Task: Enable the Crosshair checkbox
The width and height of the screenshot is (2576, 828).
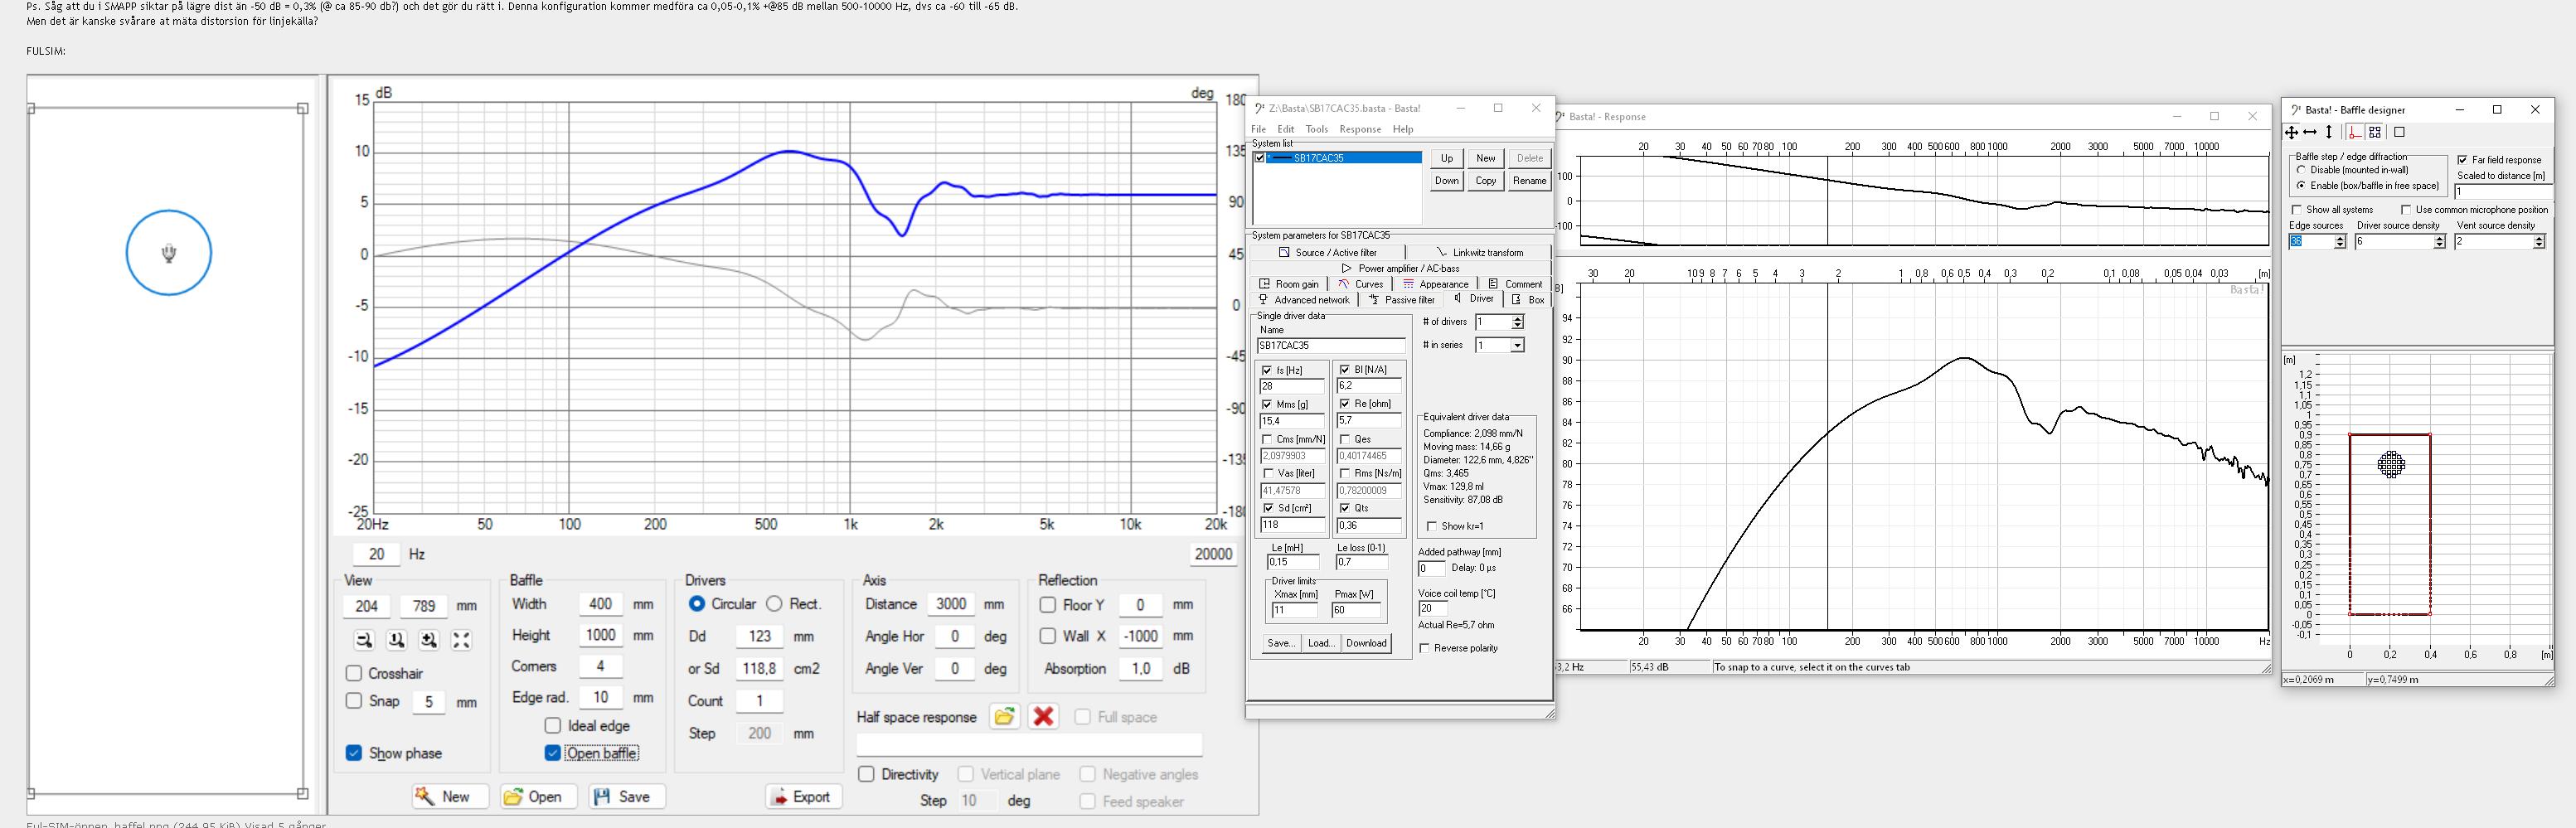Action: click(x=354, y=673)
